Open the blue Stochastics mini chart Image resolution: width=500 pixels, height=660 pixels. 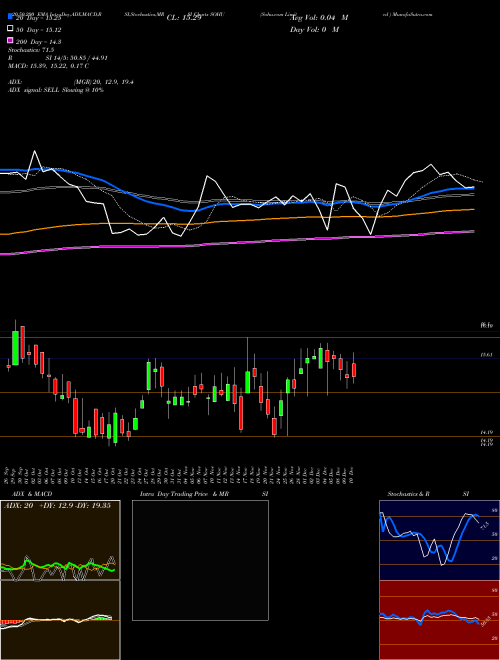[x=439, y=540]
